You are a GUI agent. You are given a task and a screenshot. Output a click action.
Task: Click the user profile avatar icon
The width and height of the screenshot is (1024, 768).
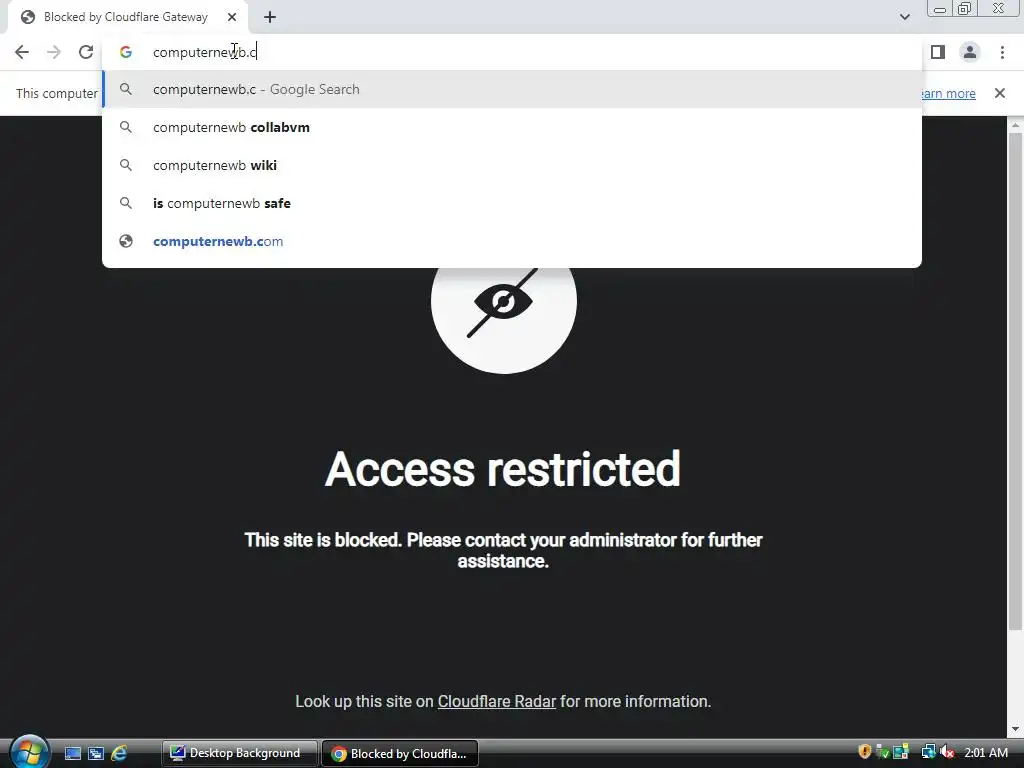(970, 52)
